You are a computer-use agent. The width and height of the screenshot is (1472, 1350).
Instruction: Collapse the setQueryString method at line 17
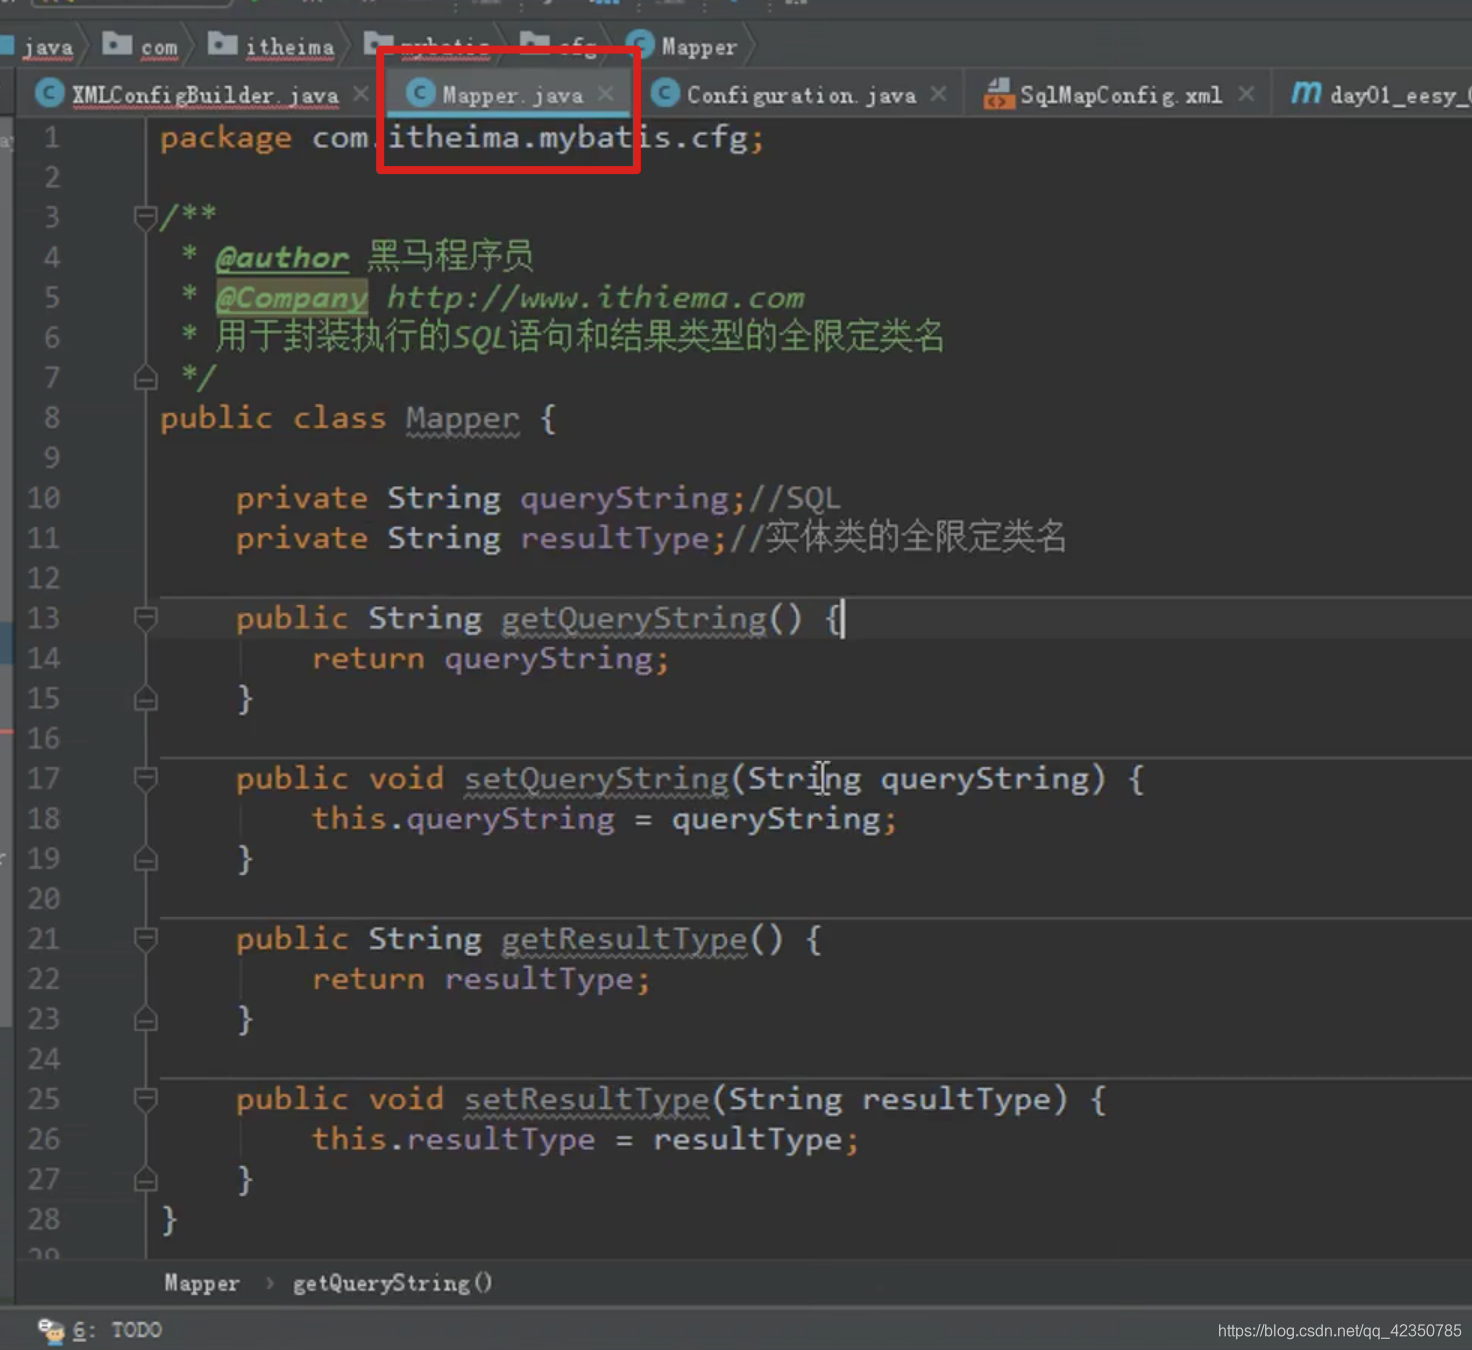click(145, 778)
